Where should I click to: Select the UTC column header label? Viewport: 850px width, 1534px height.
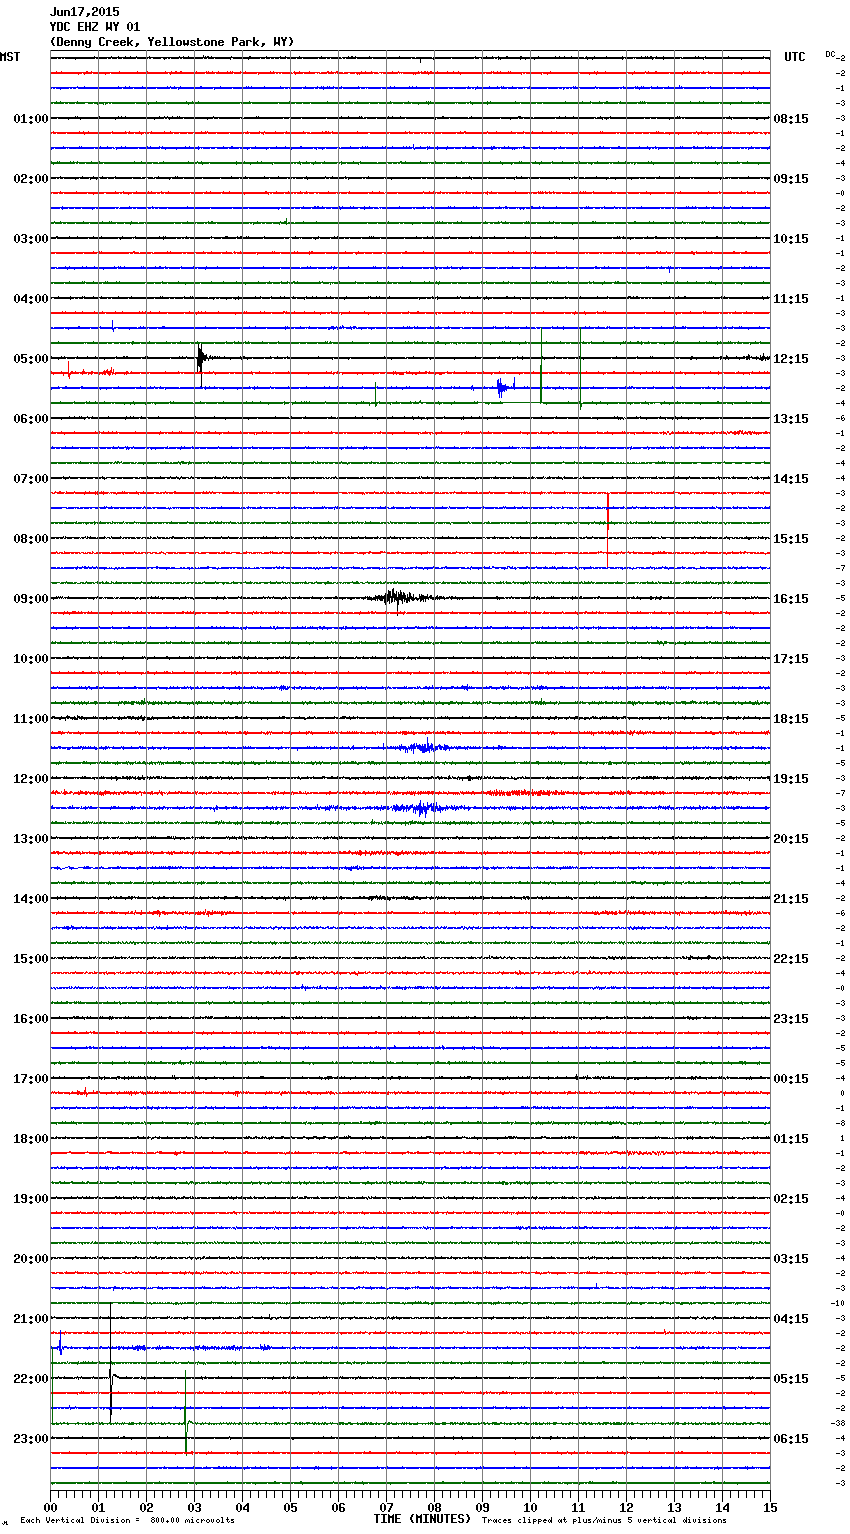[x=794, y=57]
